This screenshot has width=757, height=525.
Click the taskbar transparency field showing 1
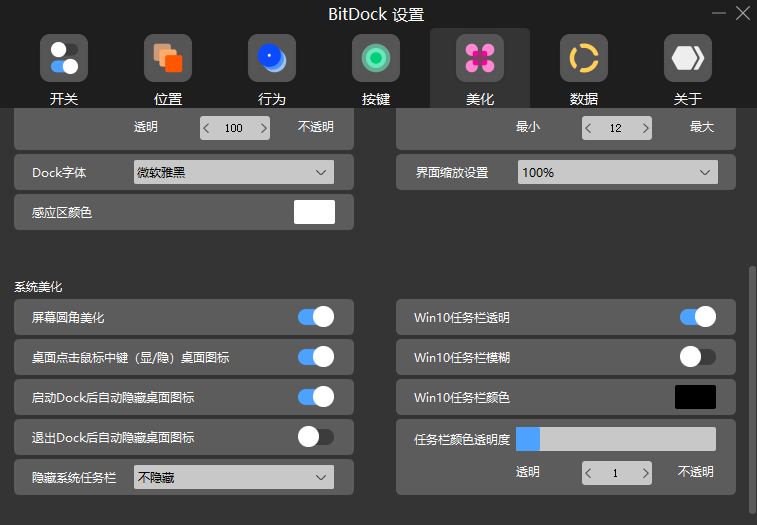pyautogui.click(x=616, y=473)
